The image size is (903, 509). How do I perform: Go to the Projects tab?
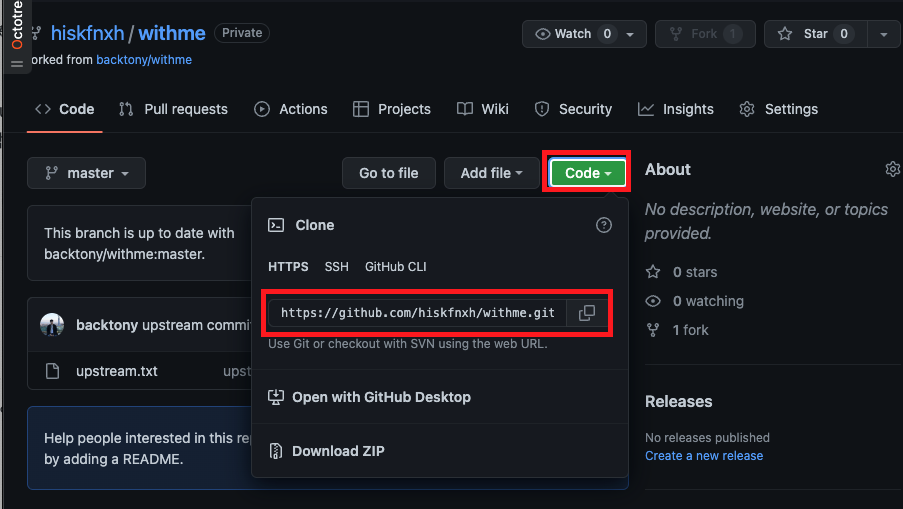click(x=392, y=109)
